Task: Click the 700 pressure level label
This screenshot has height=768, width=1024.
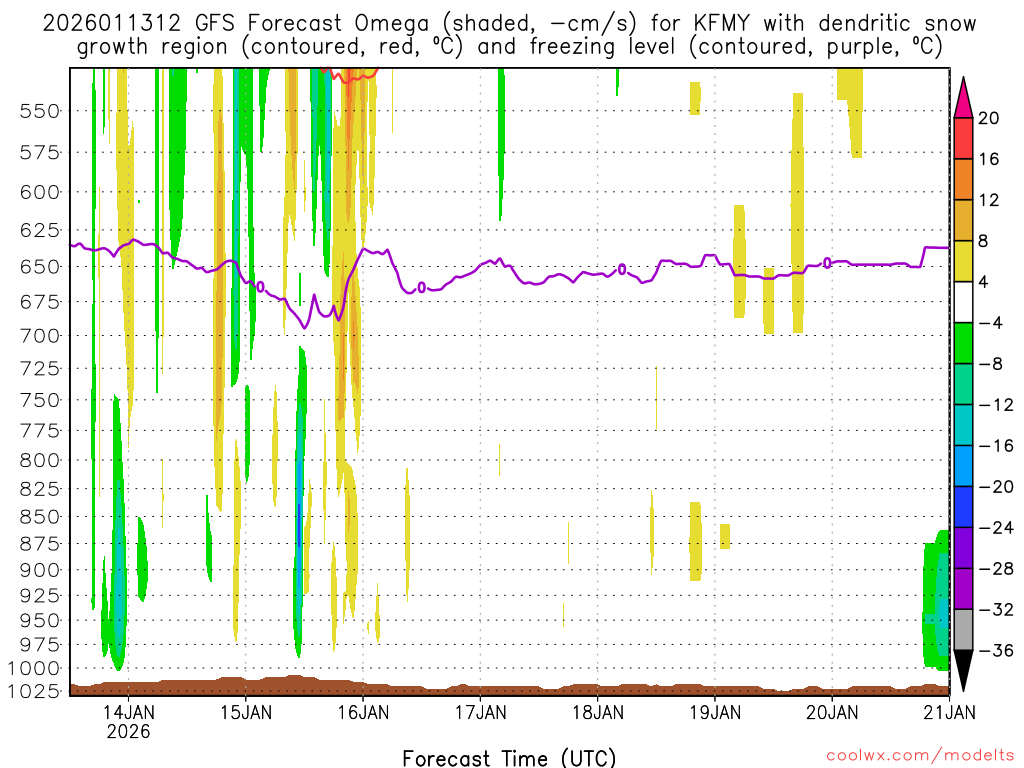Action: click(x=39, y=336)
